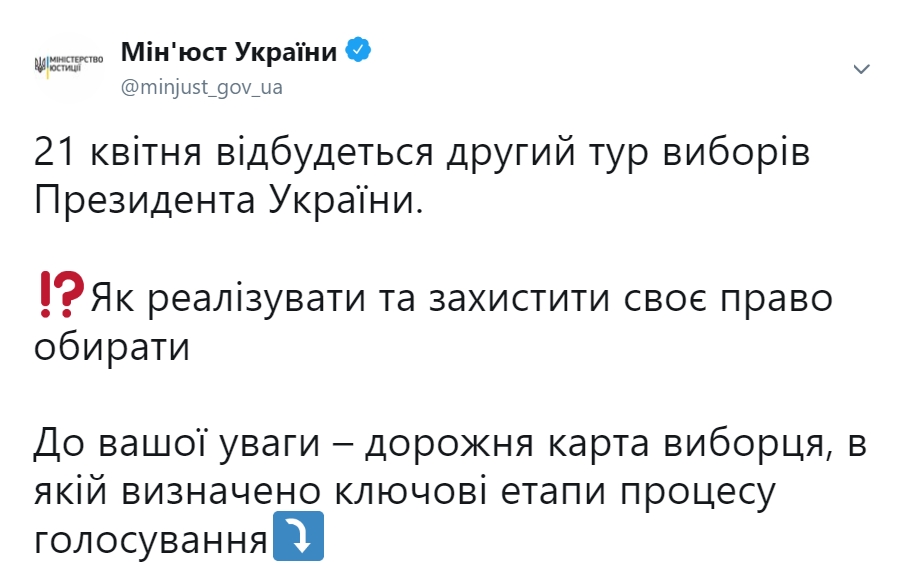
Task: Click the red exclamation question mark emoji
Action: [62, 295]
